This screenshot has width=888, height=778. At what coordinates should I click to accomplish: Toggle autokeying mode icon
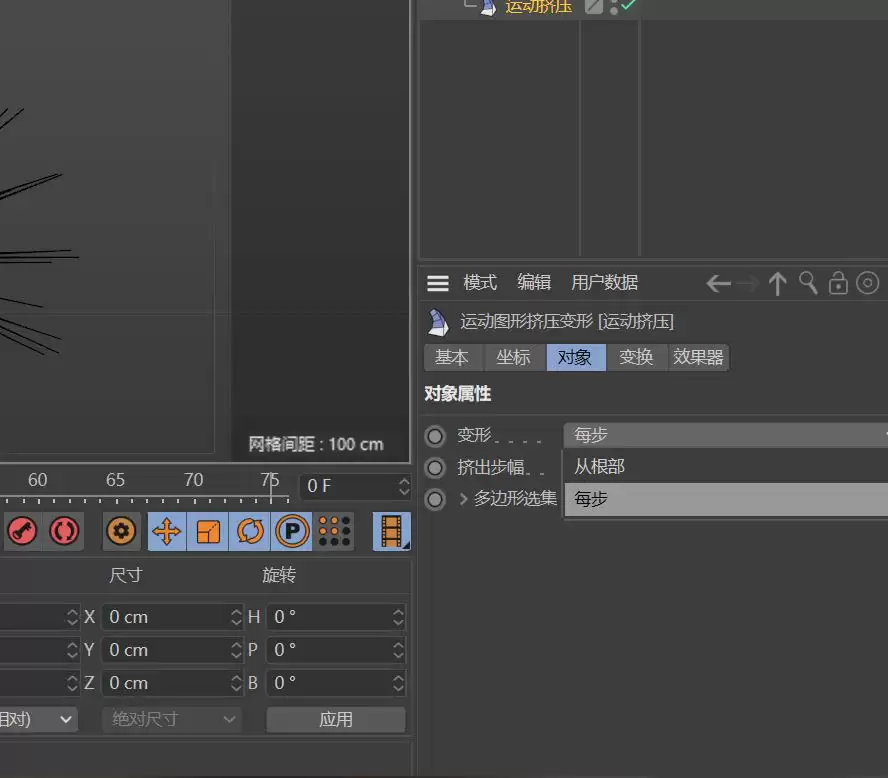pos(63,531)
